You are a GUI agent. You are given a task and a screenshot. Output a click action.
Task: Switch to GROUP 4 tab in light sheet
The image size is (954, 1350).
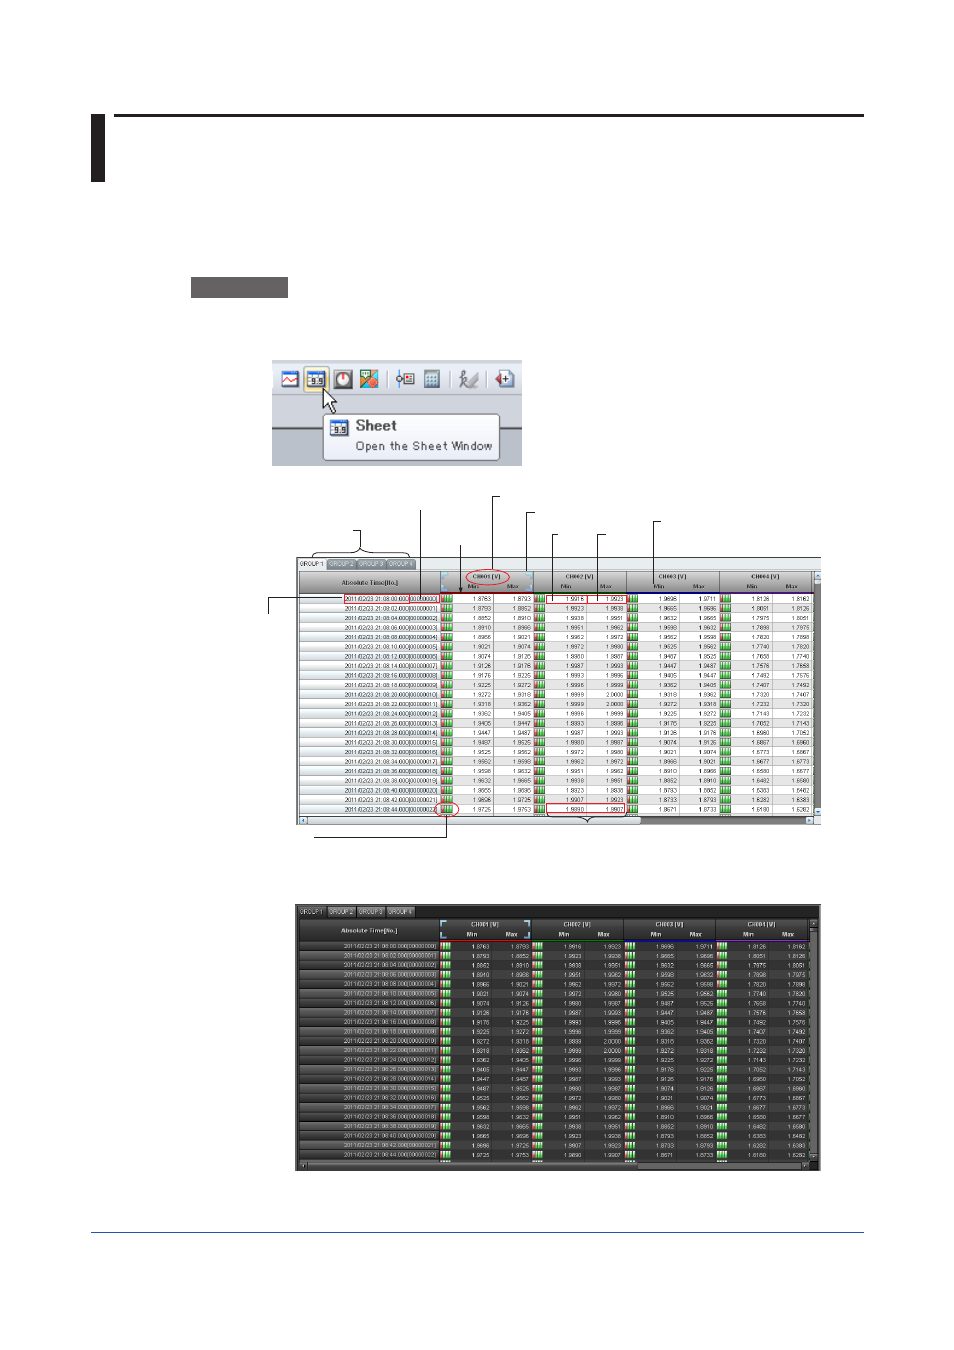[x=400, y=564]
